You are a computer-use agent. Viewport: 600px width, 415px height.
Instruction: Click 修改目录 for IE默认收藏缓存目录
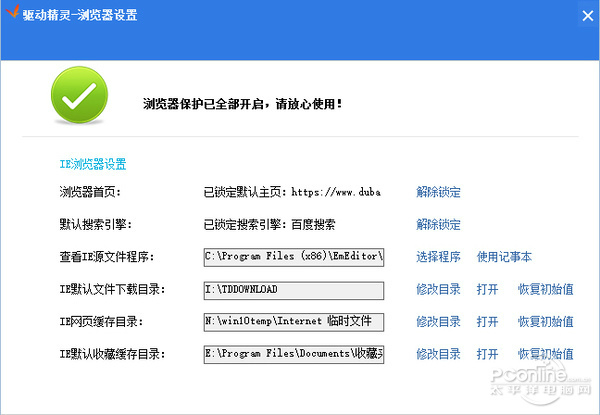(x=438, y=354)
